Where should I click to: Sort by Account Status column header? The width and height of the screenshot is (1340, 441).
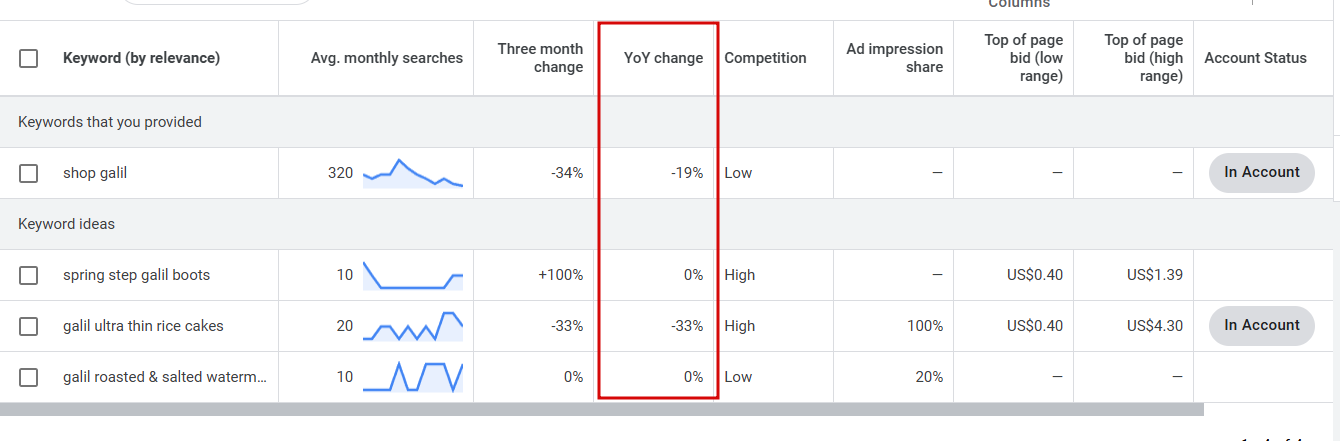(x=1255, y=58)
